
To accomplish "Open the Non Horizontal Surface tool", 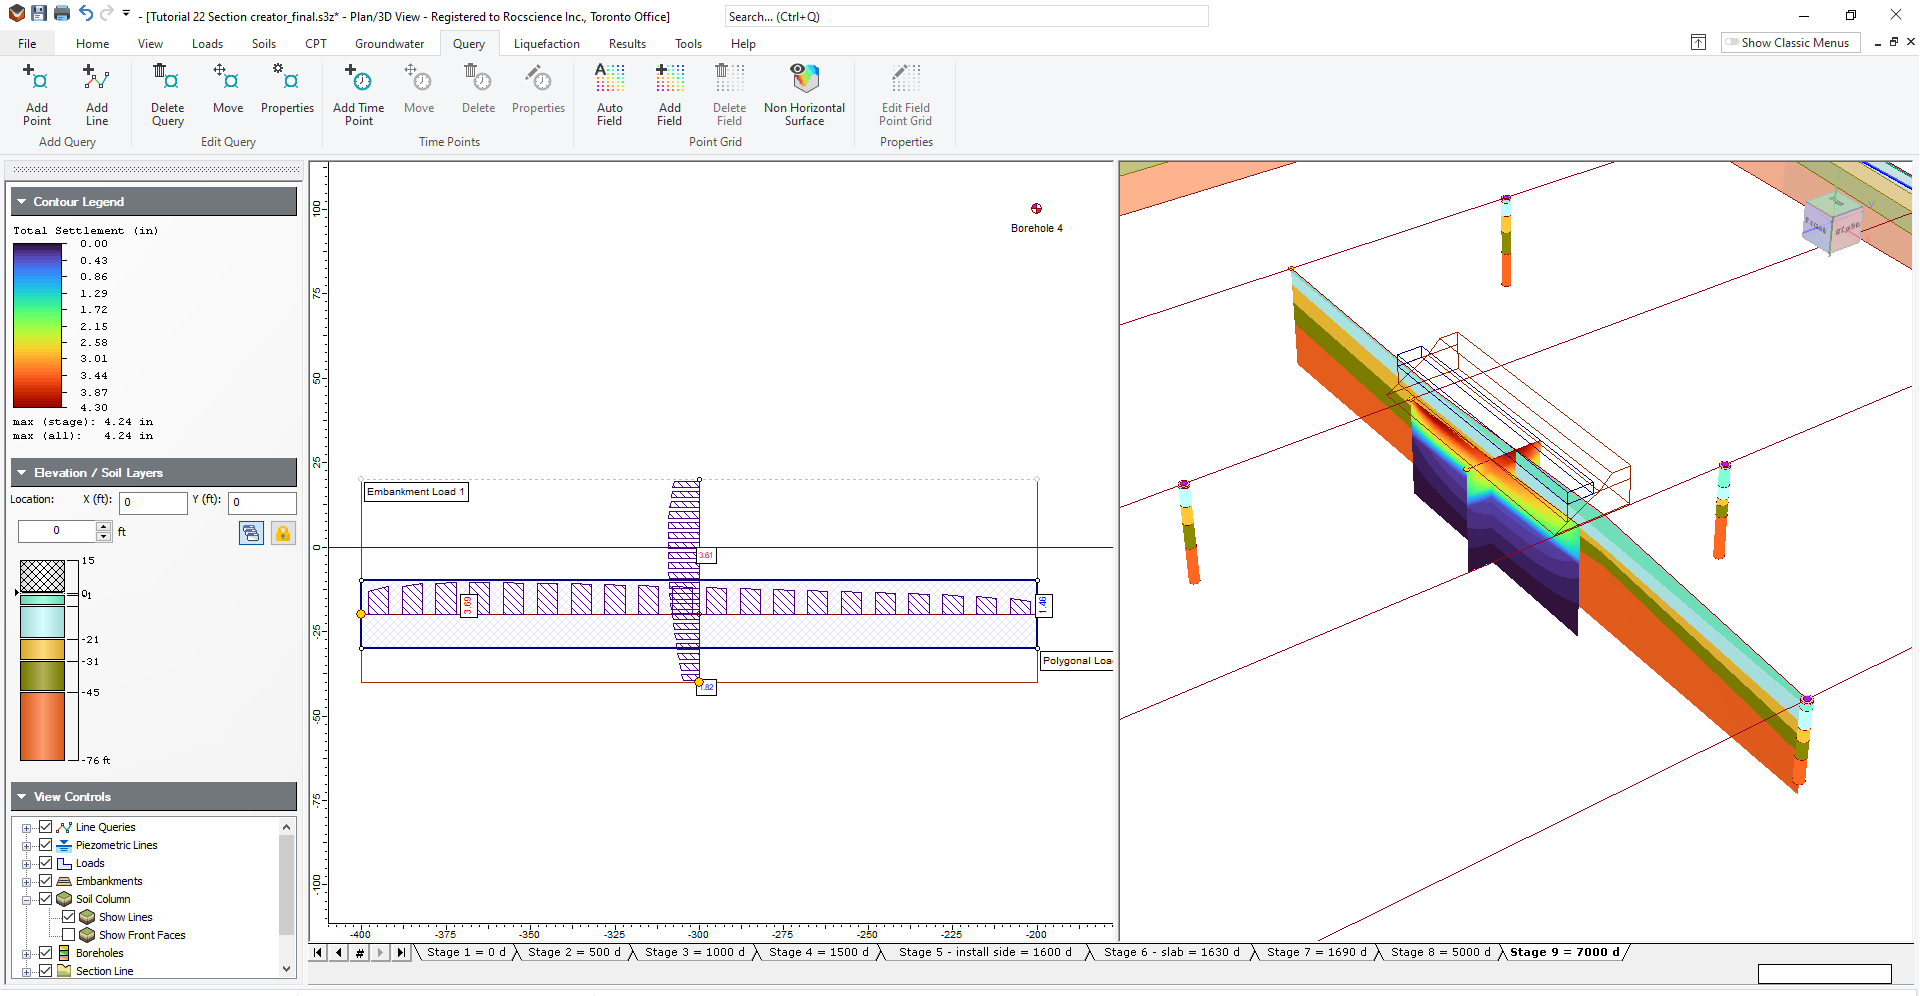I will click(804, 95).
